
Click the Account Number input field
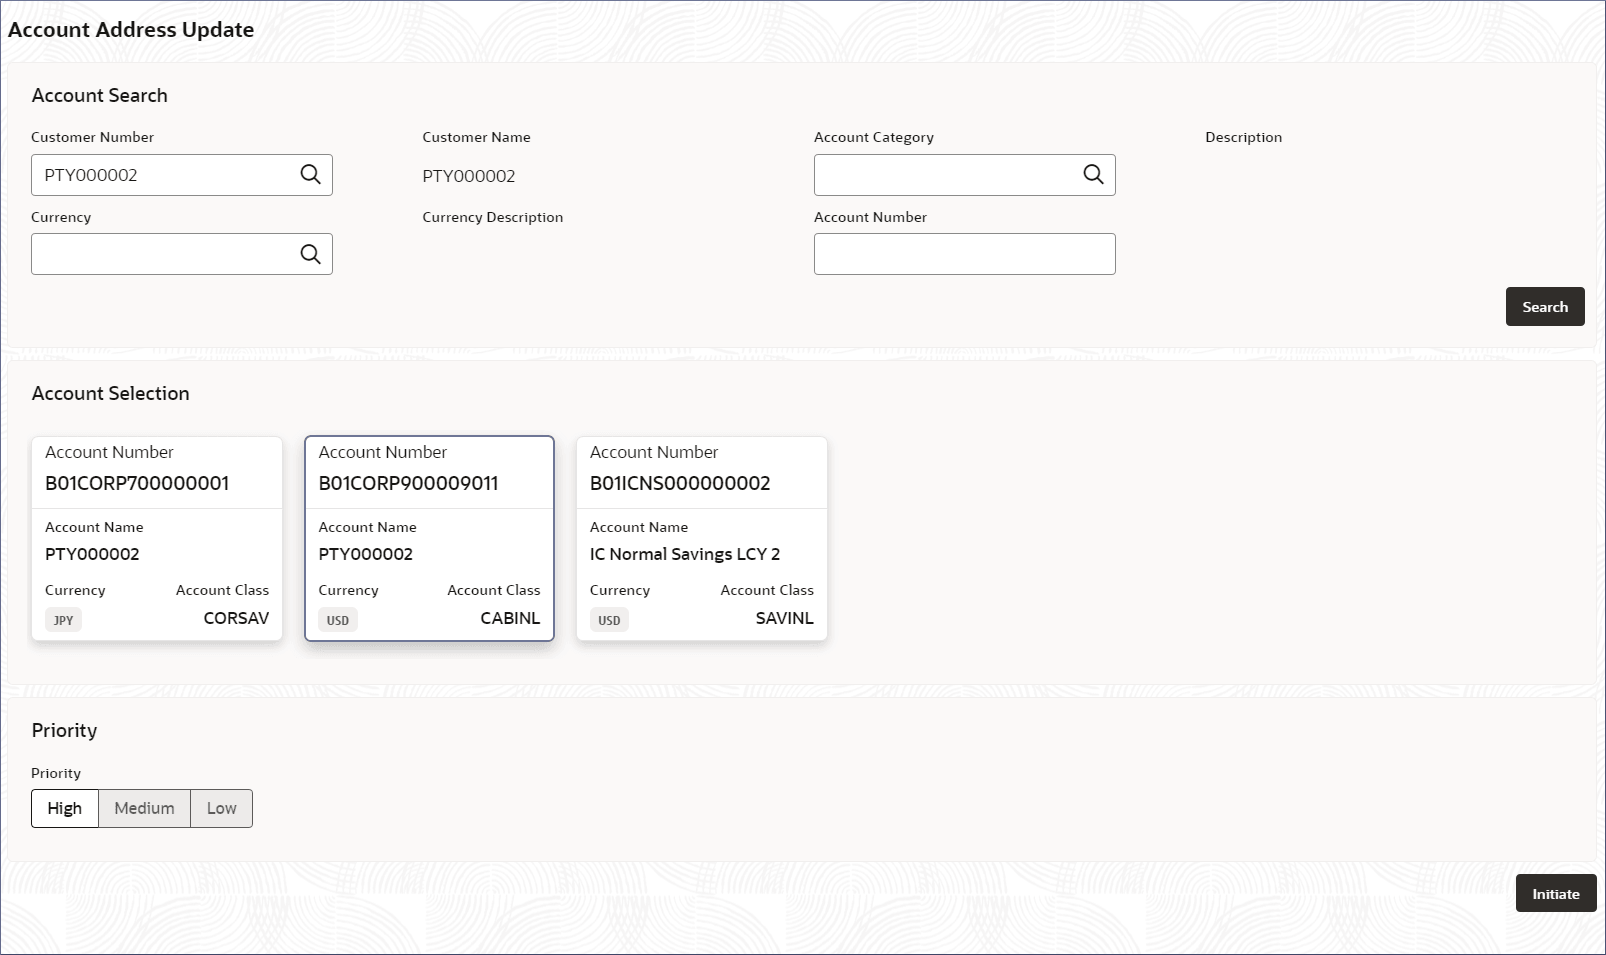(964, 254)
